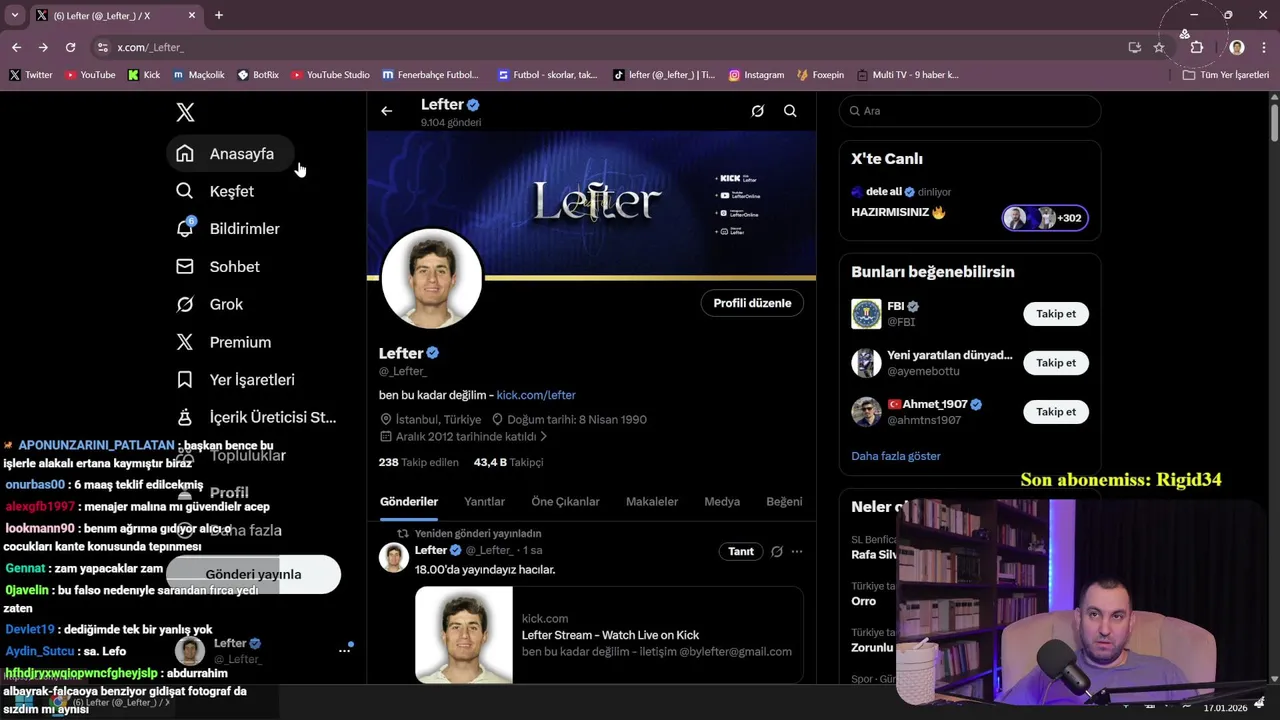Click 238 Takip edilen following count

(x=419, y=462)
